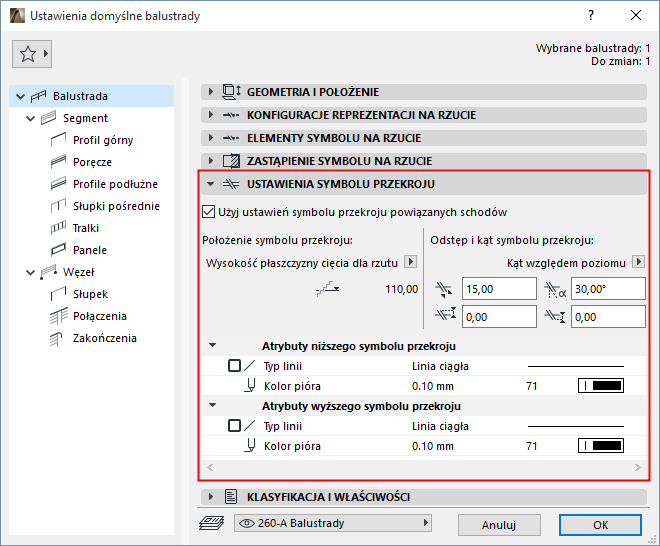
Task: Click the 110,00 cut plane height value
Action: coord(402,289)
